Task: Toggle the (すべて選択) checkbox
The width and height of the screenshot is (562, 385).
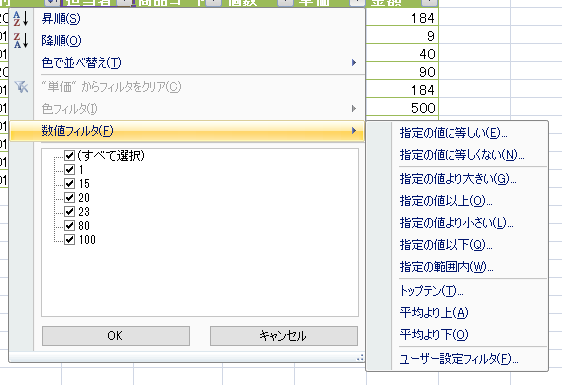Action: 70,155
